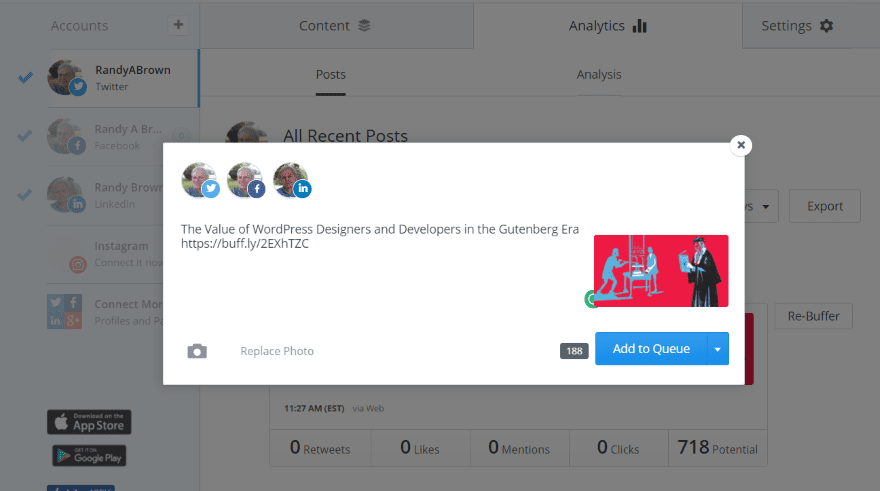Close the composer popup with X

[x=740, y=145]
